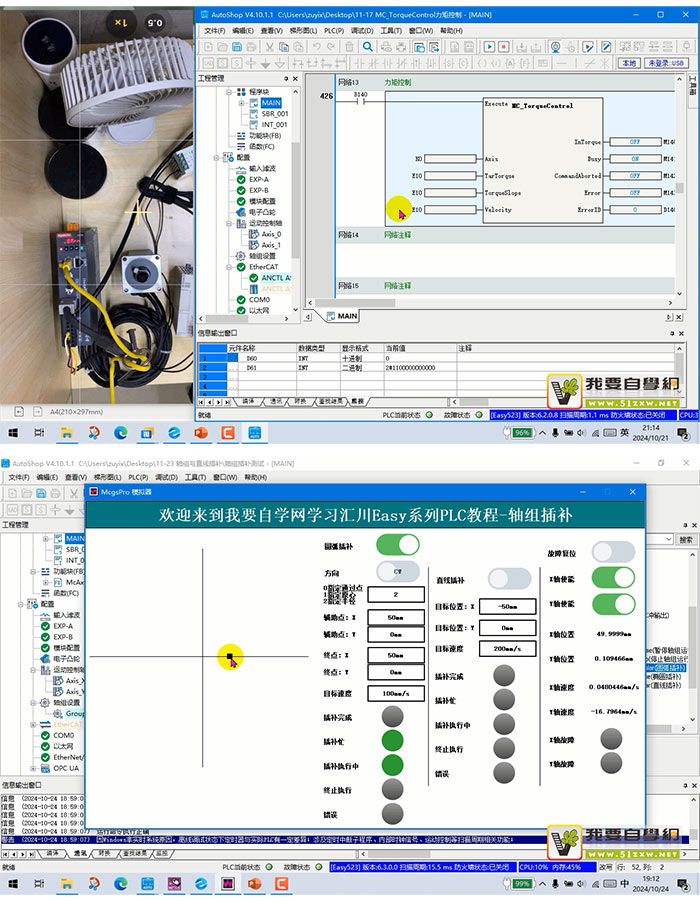Click the Run (play) icon in torque control toolbar

489,47
